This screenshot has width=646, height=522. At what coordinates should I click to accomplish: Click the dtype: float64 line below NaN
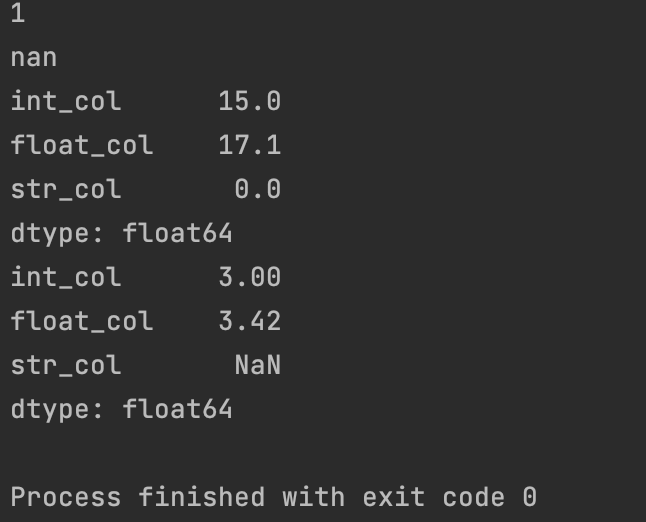click(121, 409)
